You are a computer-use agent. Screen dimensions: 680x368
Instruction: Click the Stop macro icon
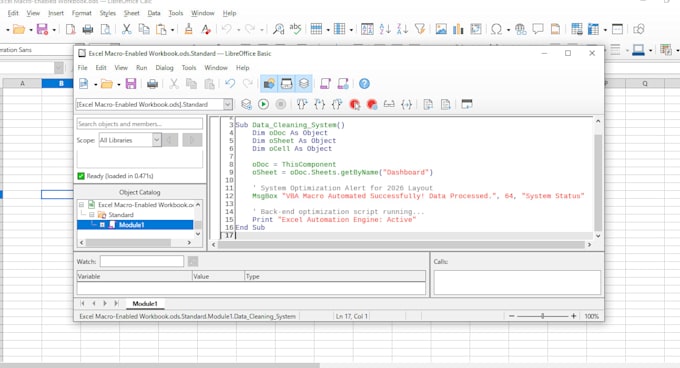point(281,104)
